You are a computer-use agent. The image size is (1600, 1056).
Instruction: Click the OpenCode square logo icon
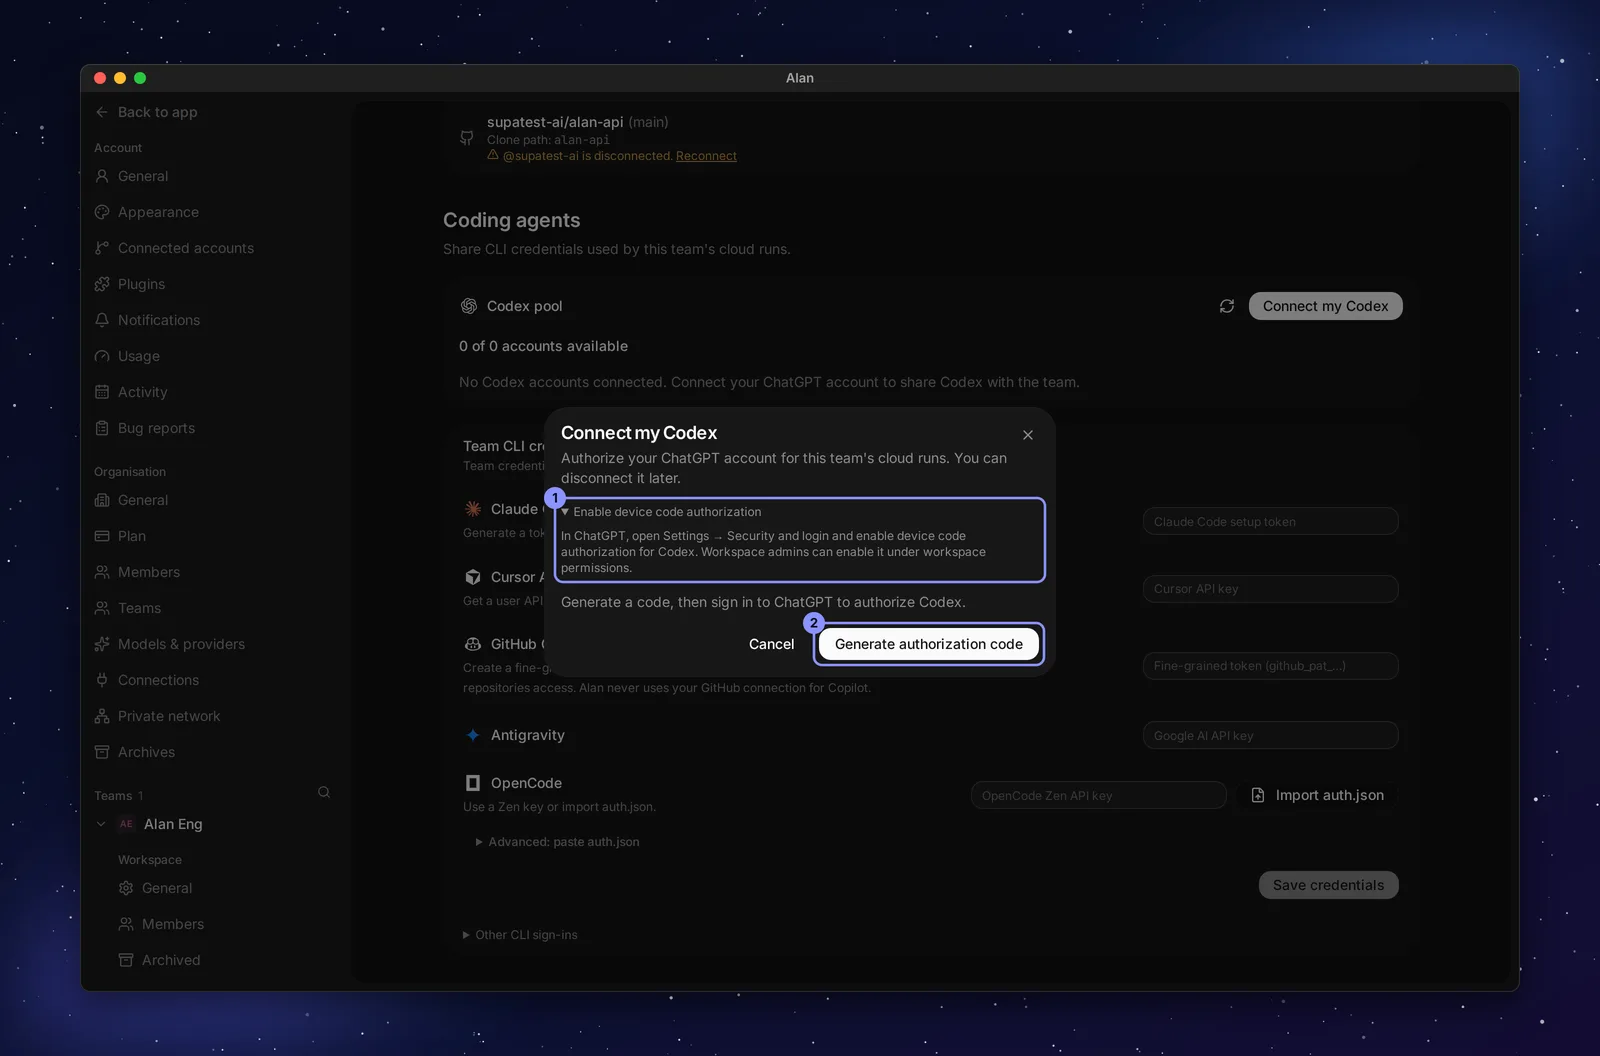coord(473,783)
